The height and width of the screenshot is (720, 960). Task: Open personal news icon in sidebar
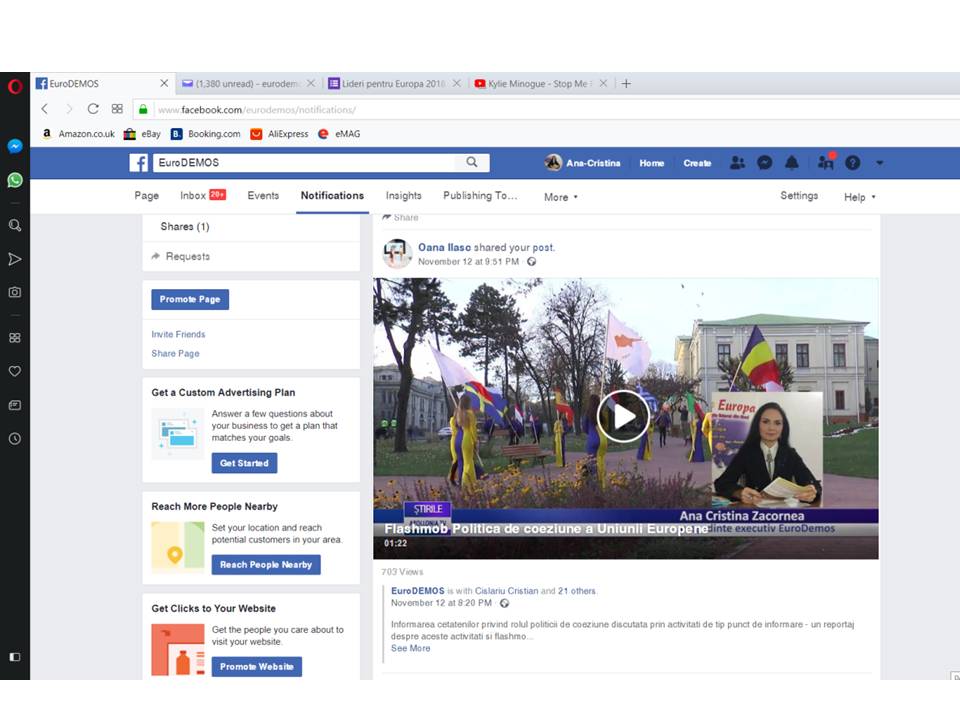point(15,405)
